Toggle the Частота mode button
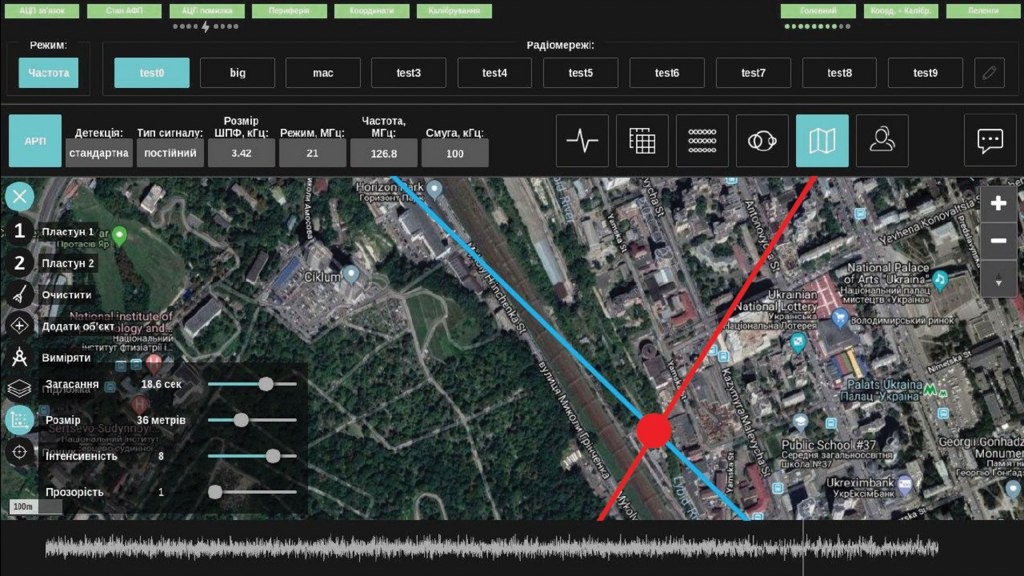 [48, 73]
